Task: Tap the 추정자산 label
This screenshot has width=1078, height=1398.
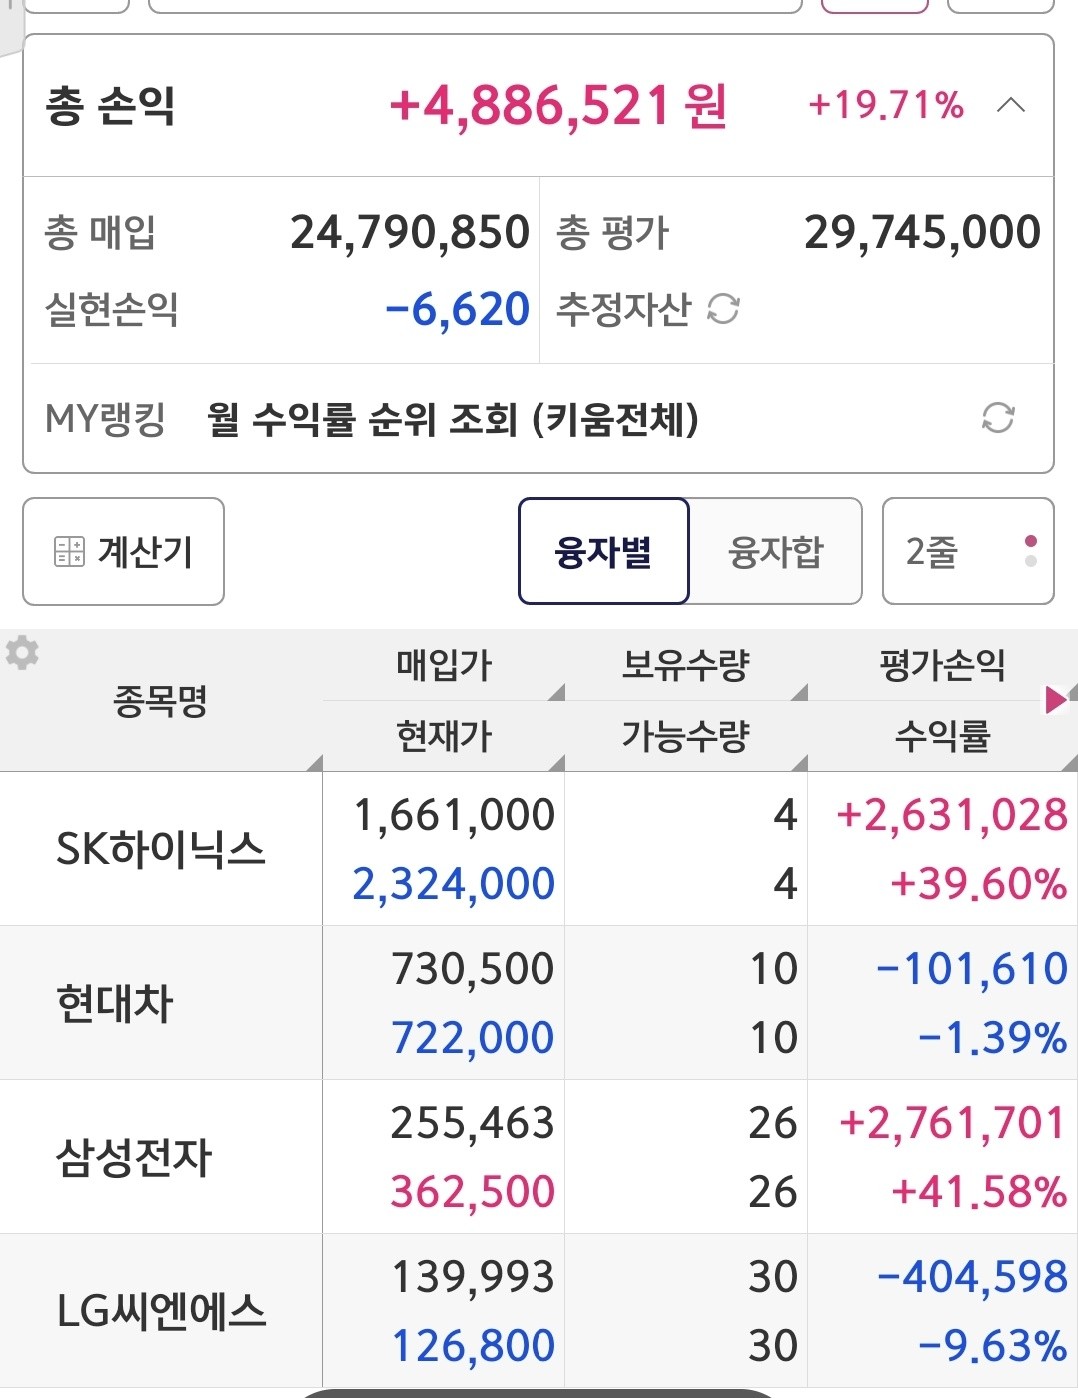Action: click(623, 309)
